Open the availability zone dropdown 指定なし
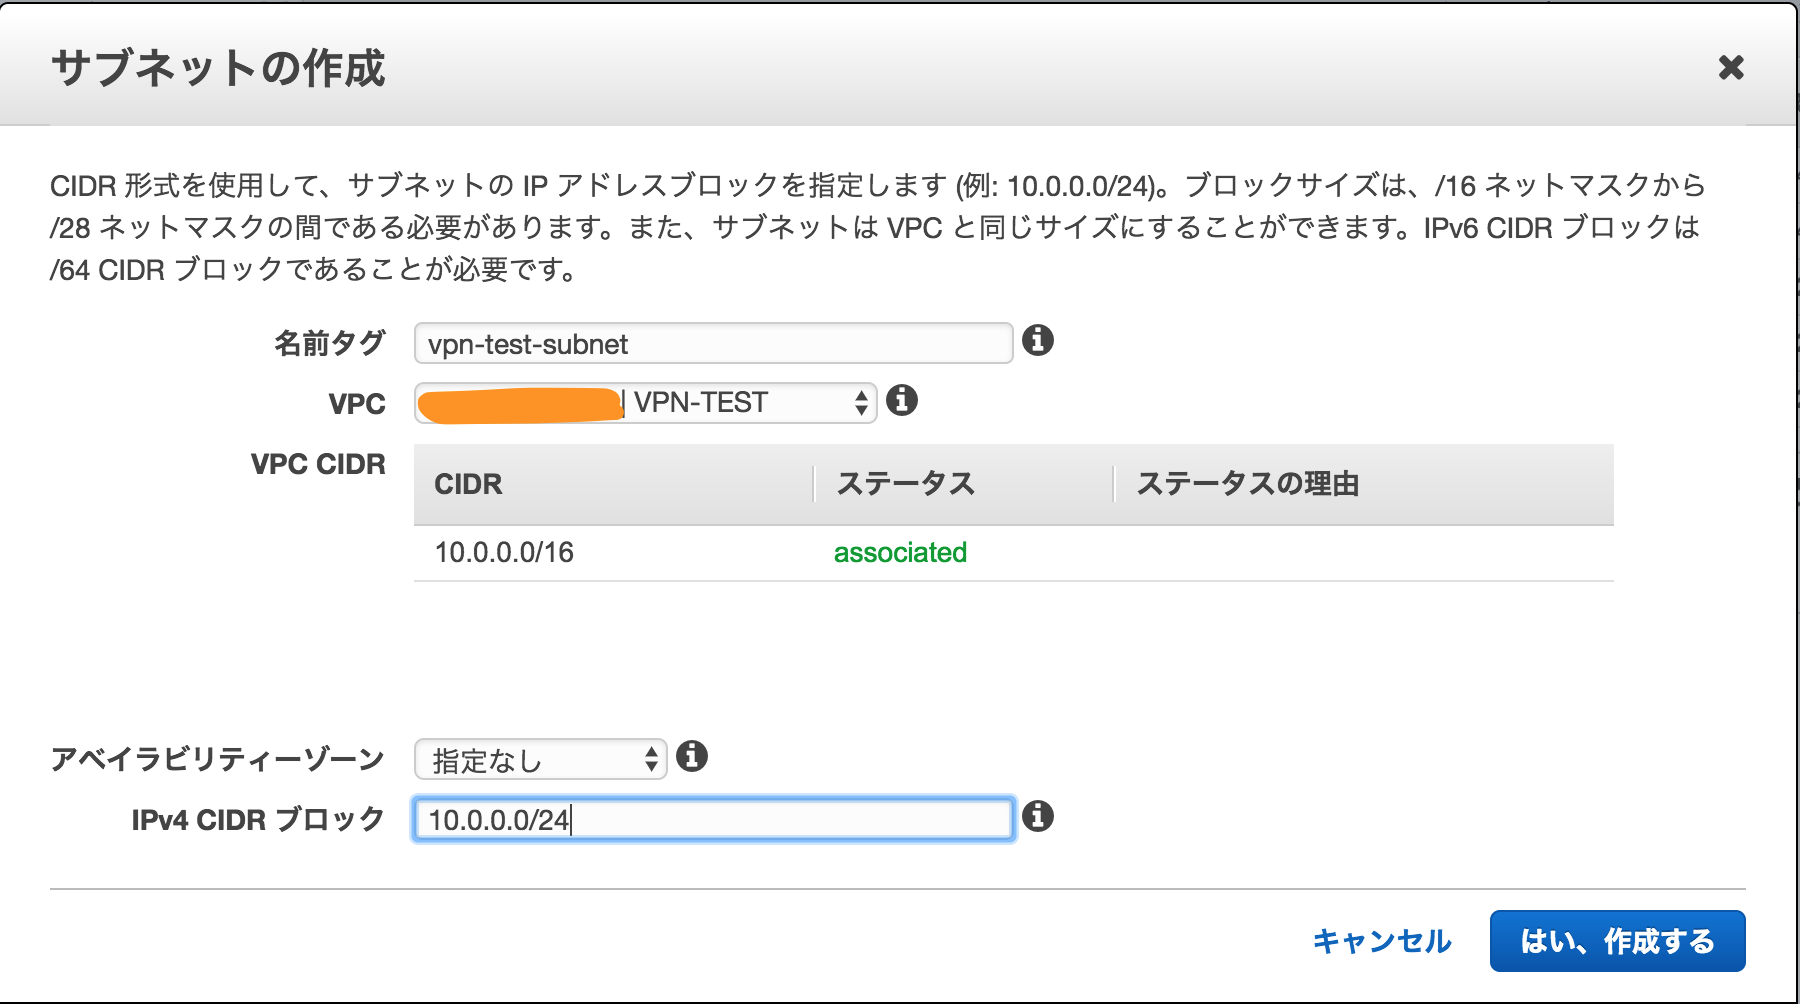The width and height of the screenshot is (1800, 1004). tap(541, 760)
